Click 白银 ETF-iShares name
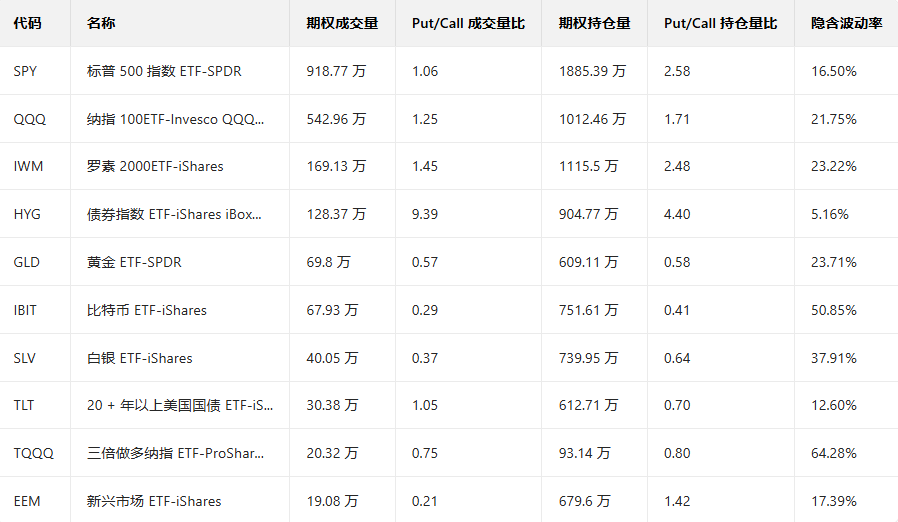The height and width of the screenshot is (522, 898). [139, 358]
